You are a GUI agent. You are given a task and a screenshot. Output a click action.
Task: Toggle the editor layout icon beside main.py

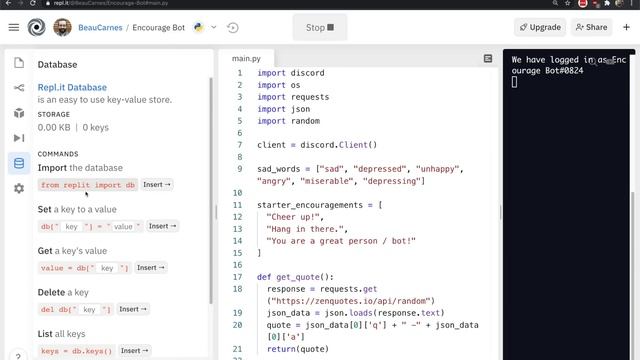pyautogui.click(x=488, y=59)
